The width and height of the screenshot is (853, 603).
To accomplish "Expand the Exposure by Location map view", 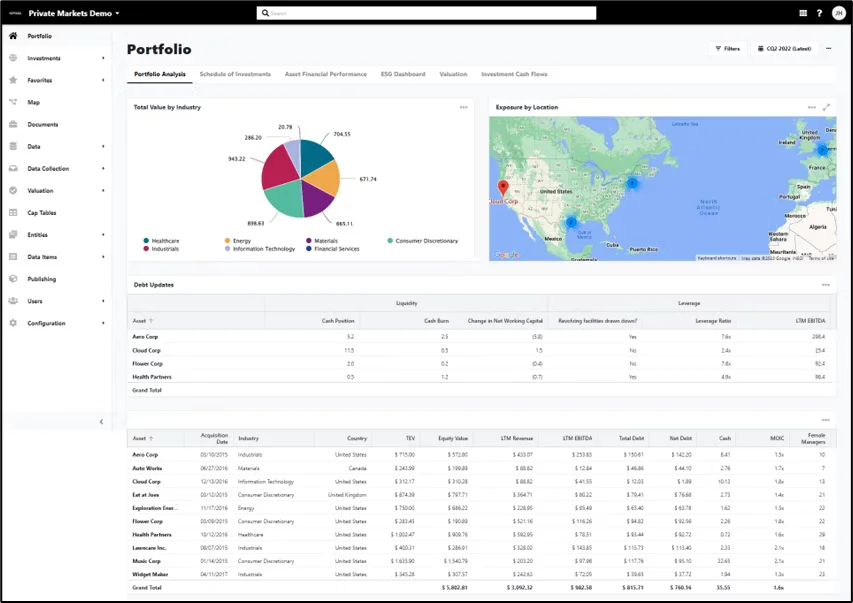I will click(827, 107).
